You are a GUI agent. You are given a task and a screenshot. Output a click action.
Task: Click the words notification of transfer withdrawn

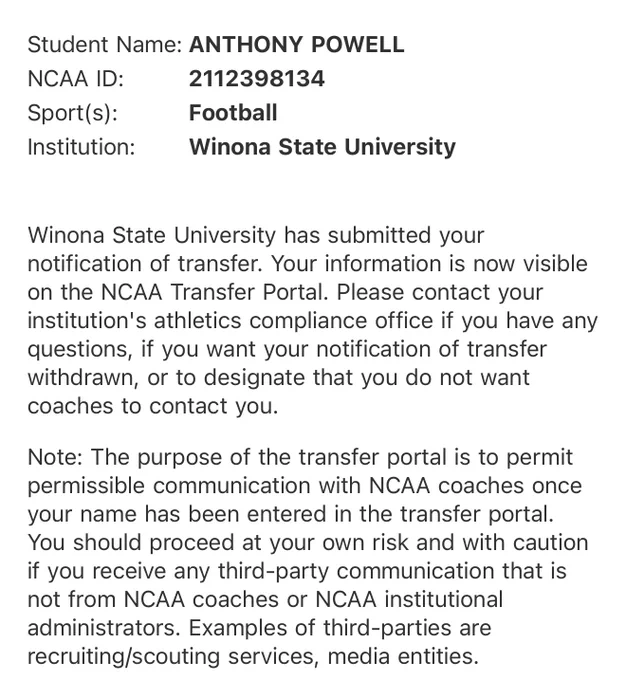pos(287,363)
